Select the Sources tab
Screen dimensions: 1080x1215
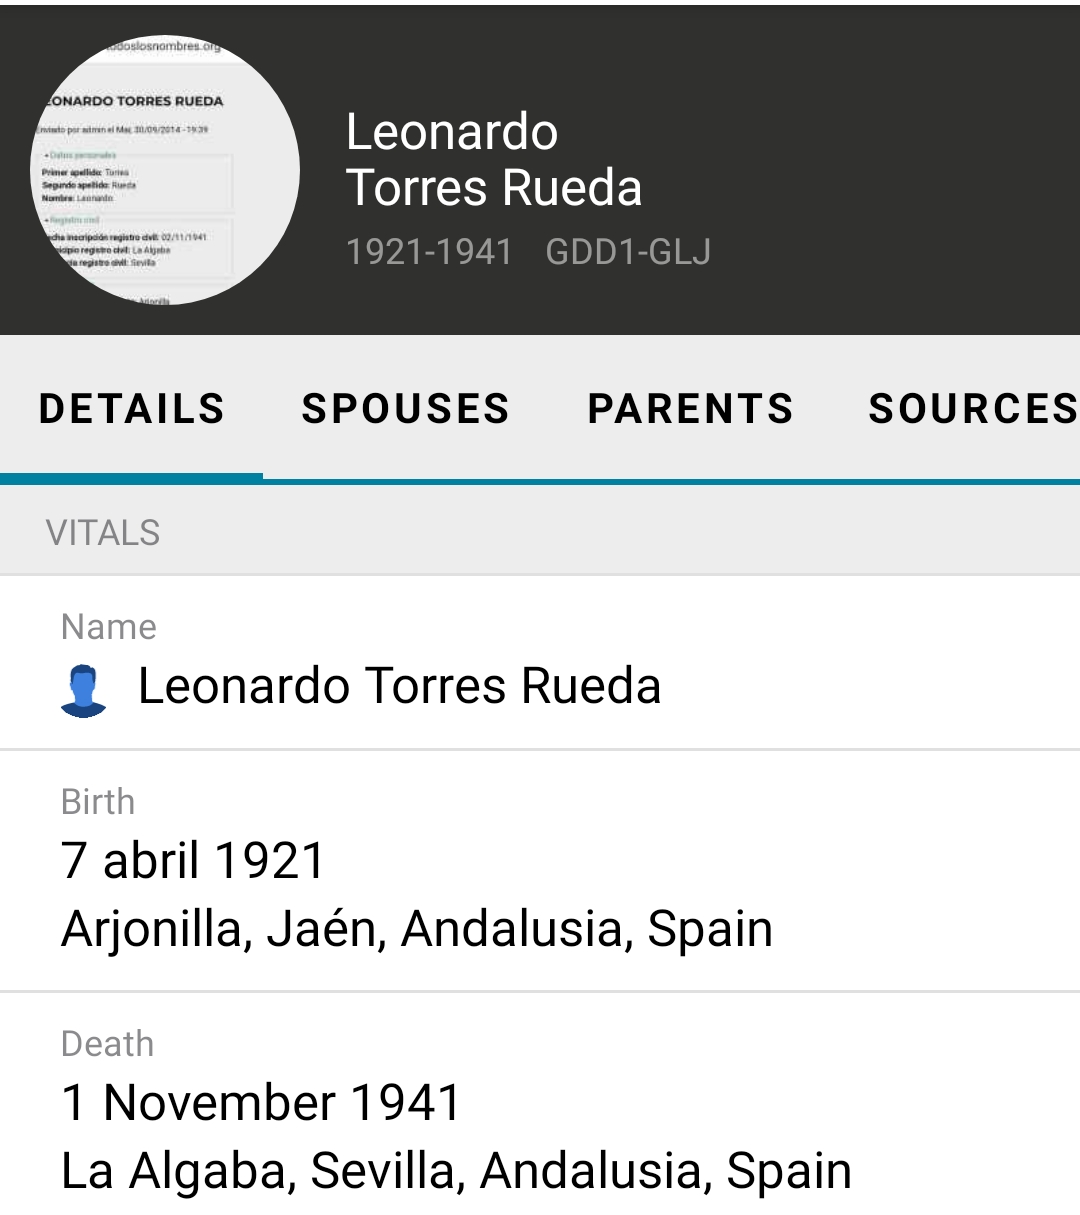[x=972, y=409]
